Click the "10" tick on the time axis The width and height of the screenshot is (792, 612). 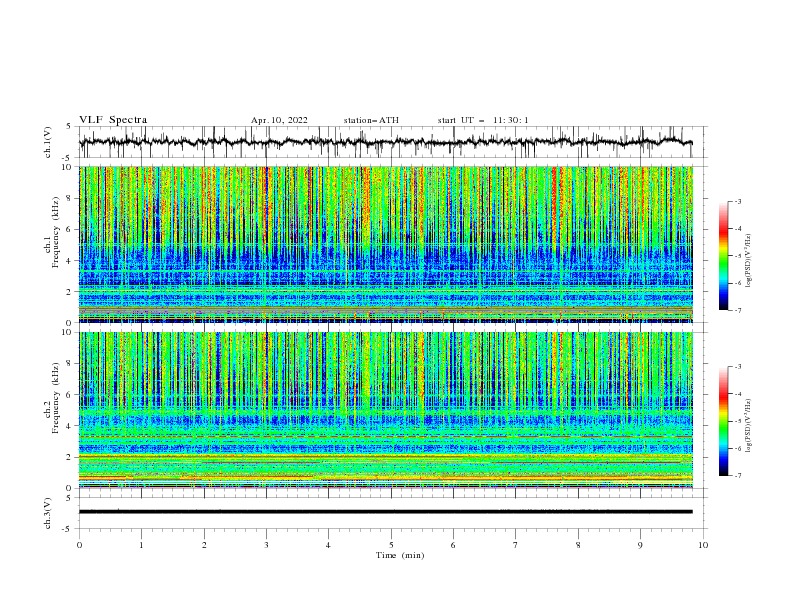coord(703,545)
